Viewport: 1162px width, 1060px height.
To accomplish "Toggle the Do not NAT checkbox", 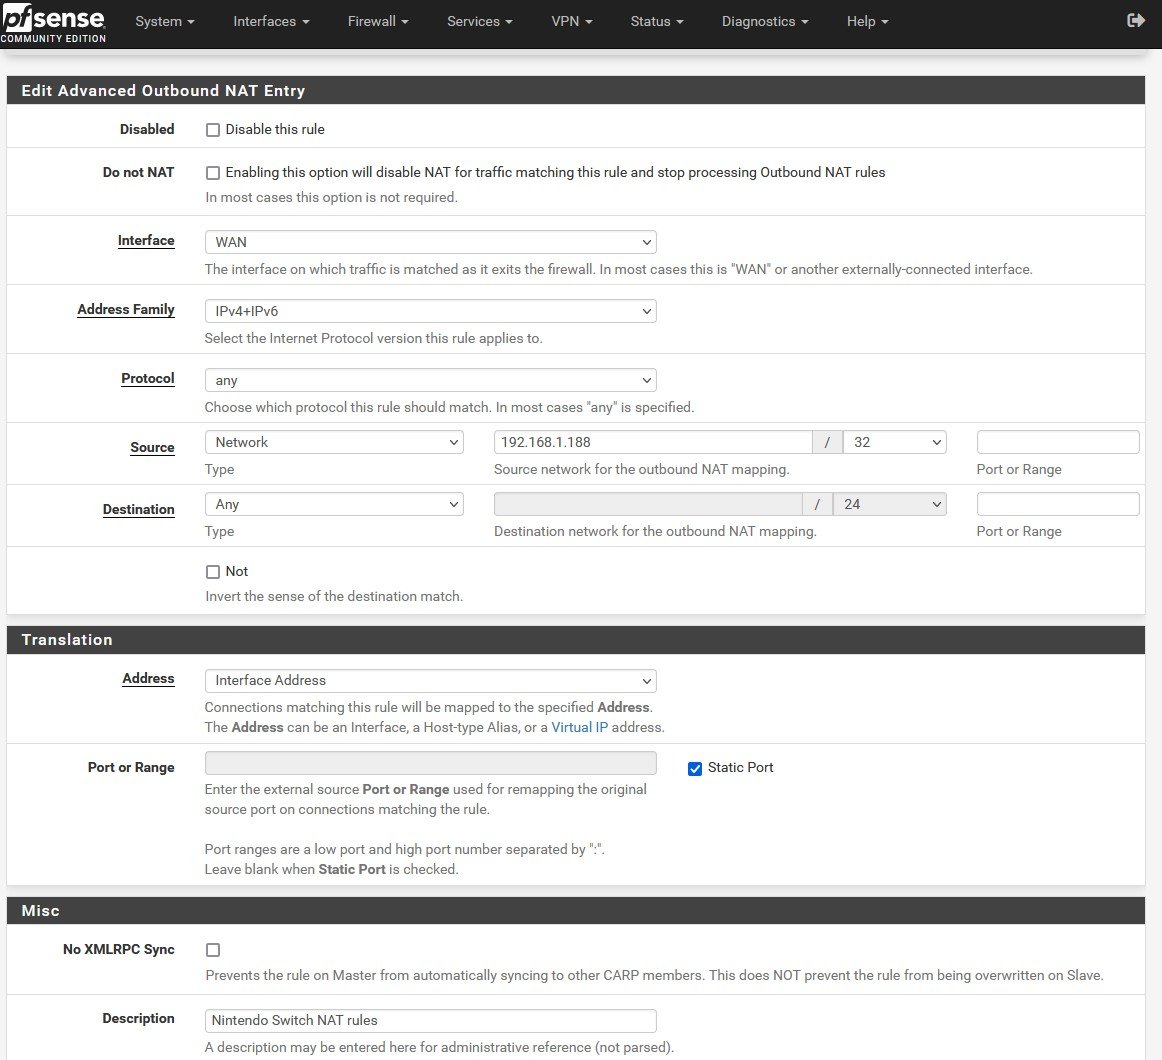I will [x=213, y=173].
